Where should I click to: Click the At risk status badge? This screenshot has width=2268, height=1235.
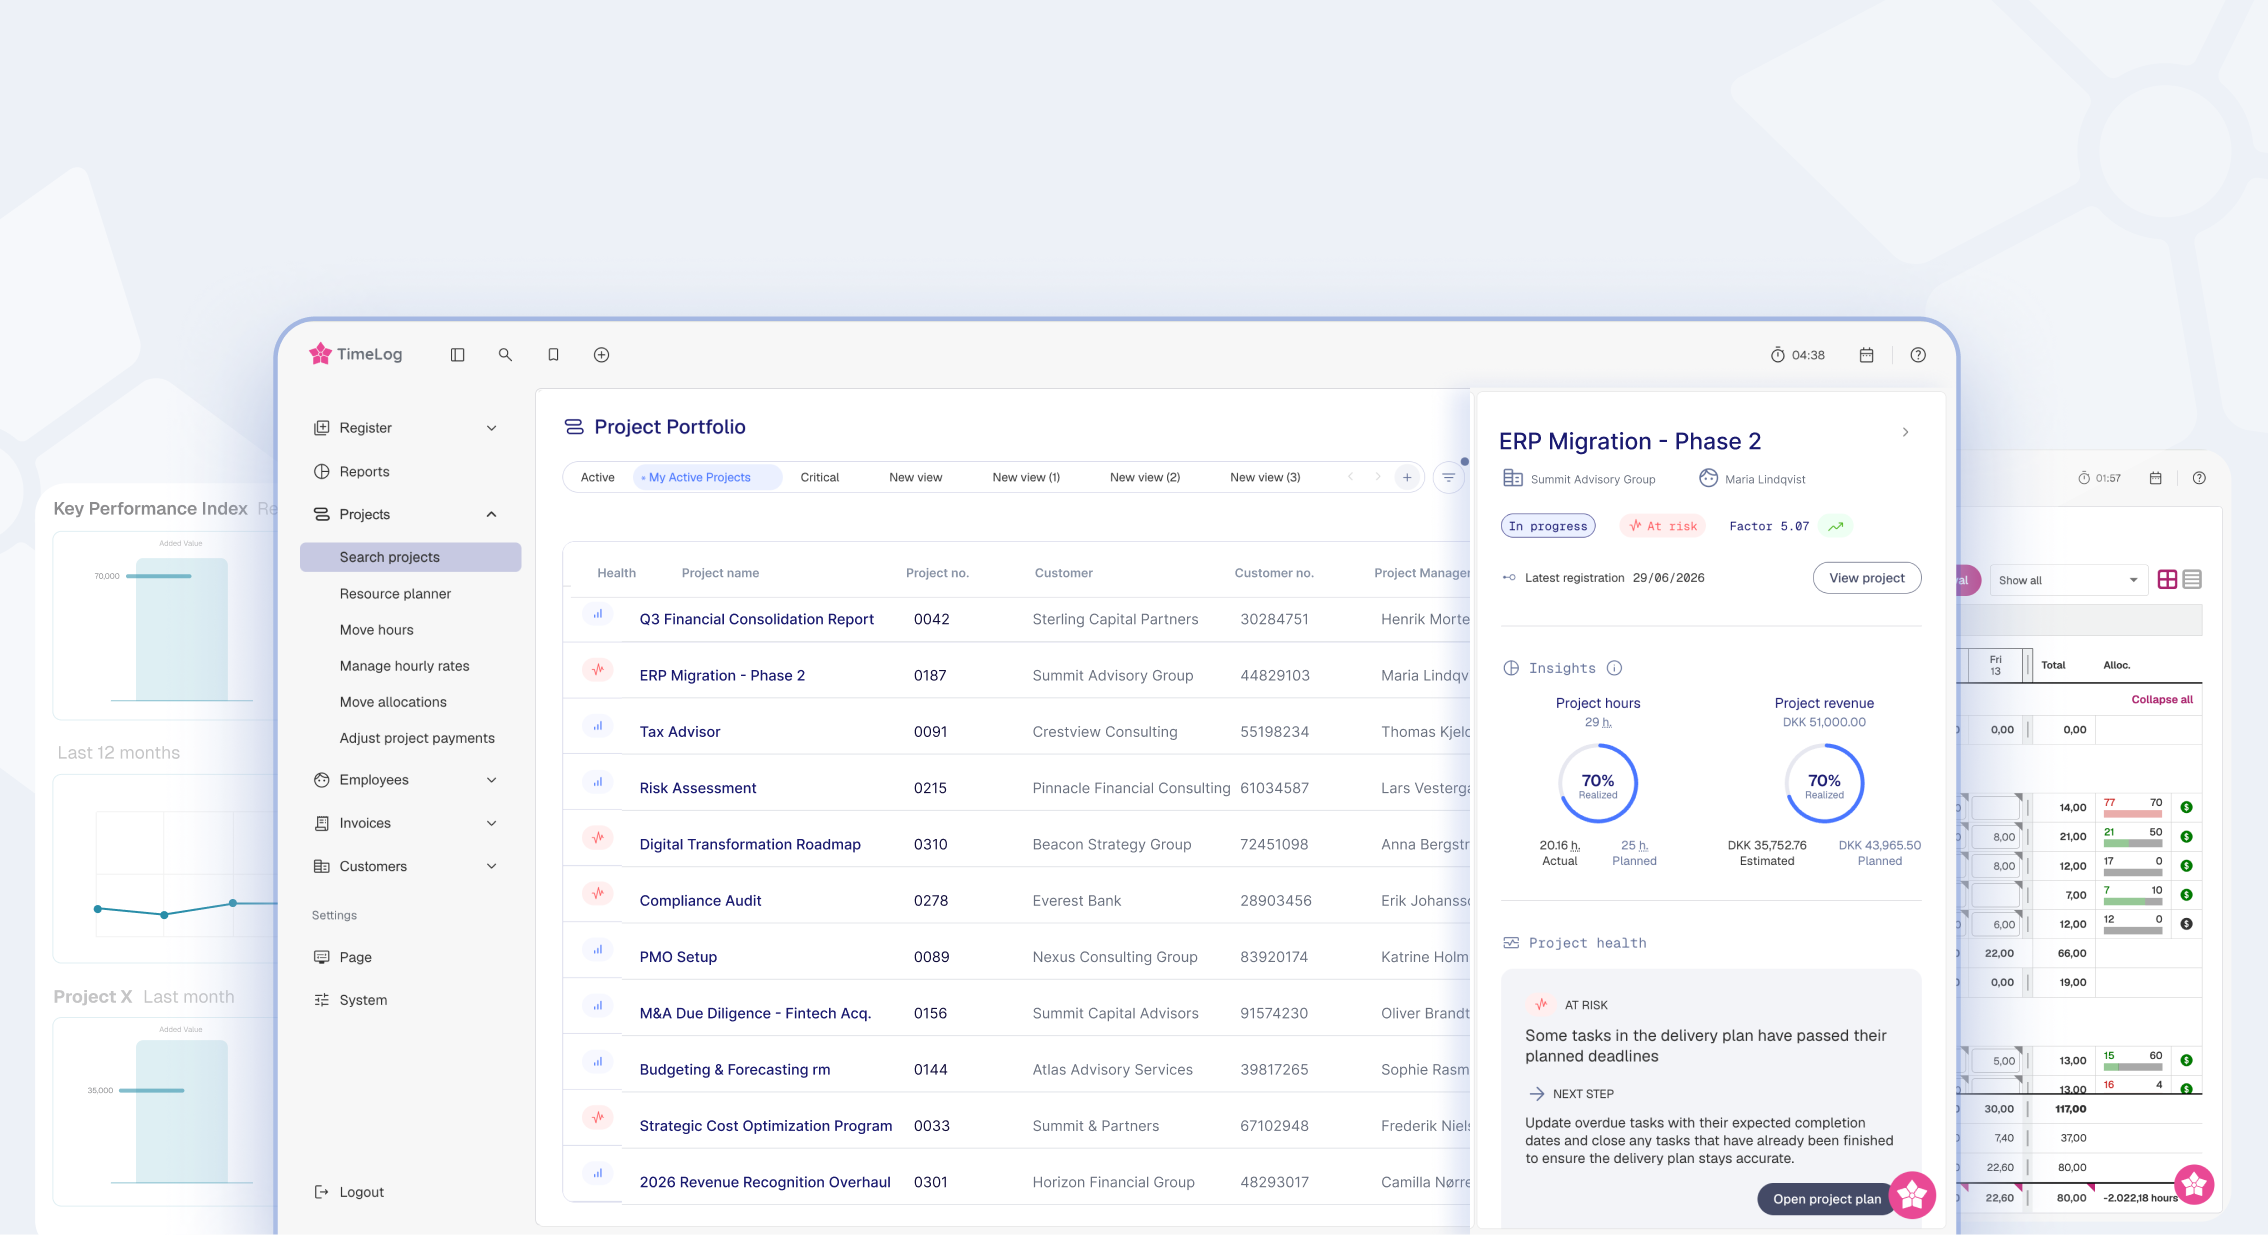point(1663,526)
